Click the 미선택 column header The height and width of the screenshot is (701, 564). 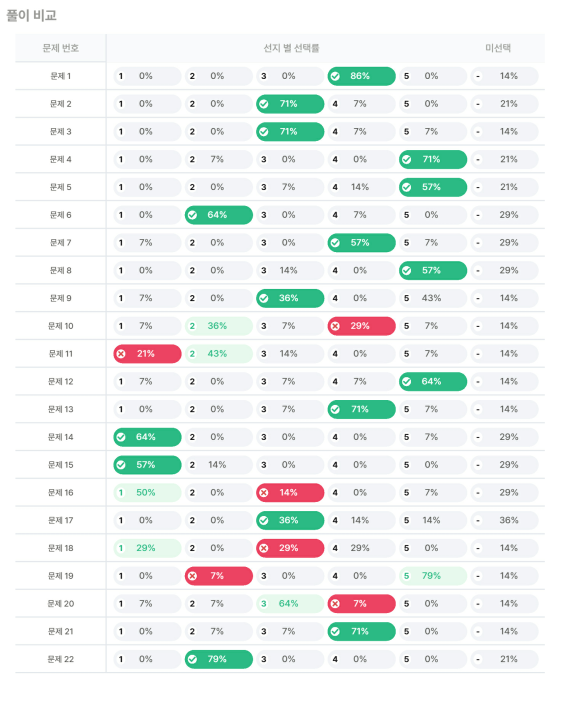[498, 48]
